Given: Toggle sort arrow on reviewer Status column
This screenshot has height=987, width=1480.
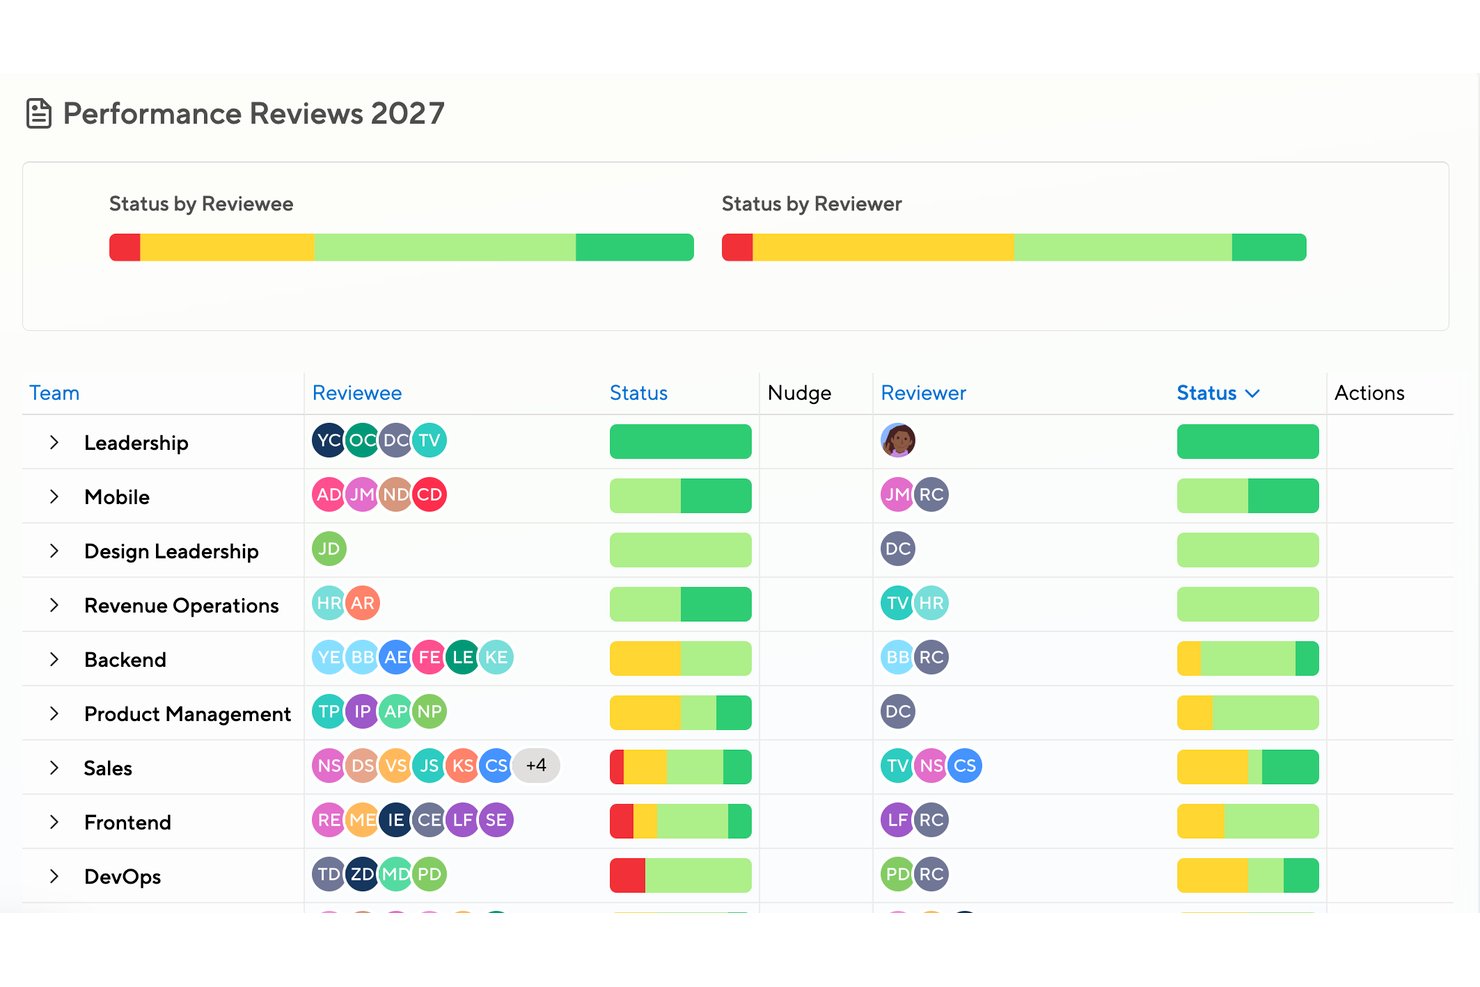Looking at the screenshot, I should [1252, 393].
